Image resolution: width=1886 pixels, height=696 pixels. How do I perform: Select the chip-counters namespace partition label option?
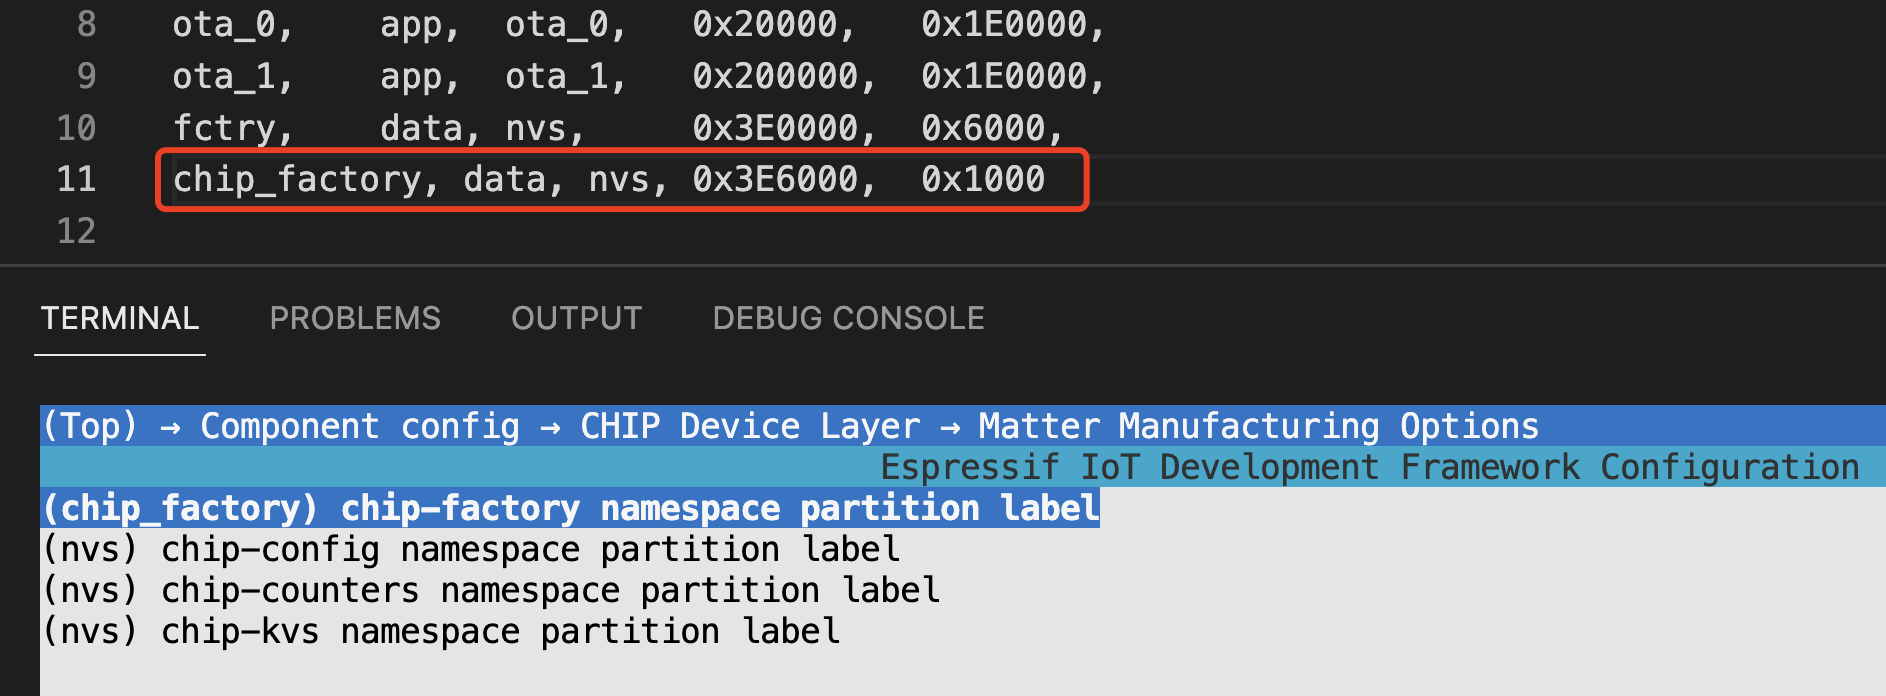pos(490,589)
